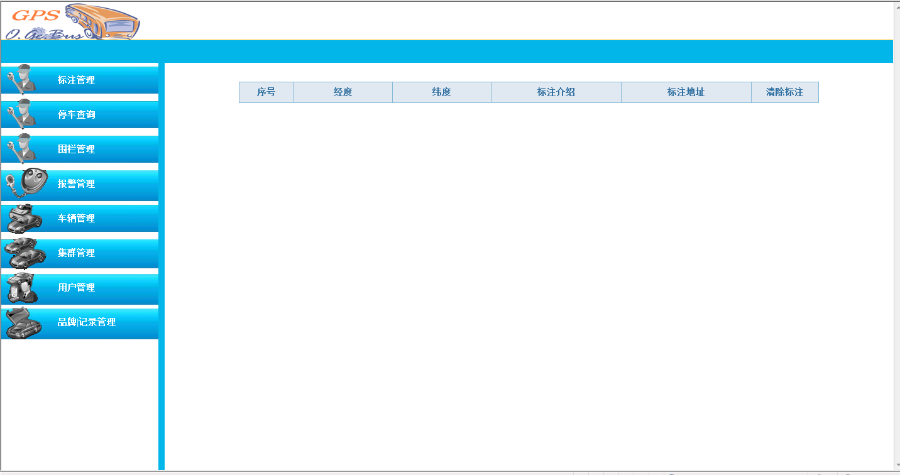The width and height of the screenshot is (900, 475).
Task: Open 报警管理 menu item
Action: point(79,184)
